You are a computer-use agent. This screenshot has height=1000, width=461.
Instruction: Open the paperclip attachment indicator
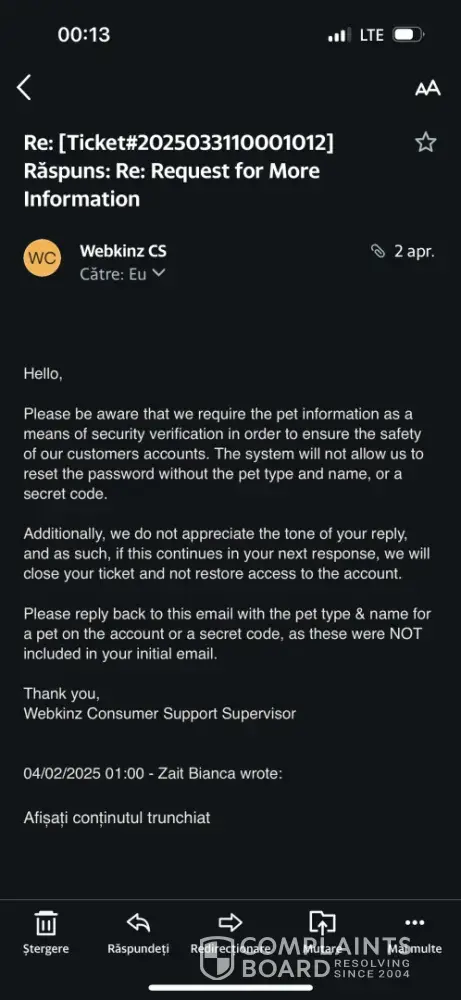click(378, 252)
